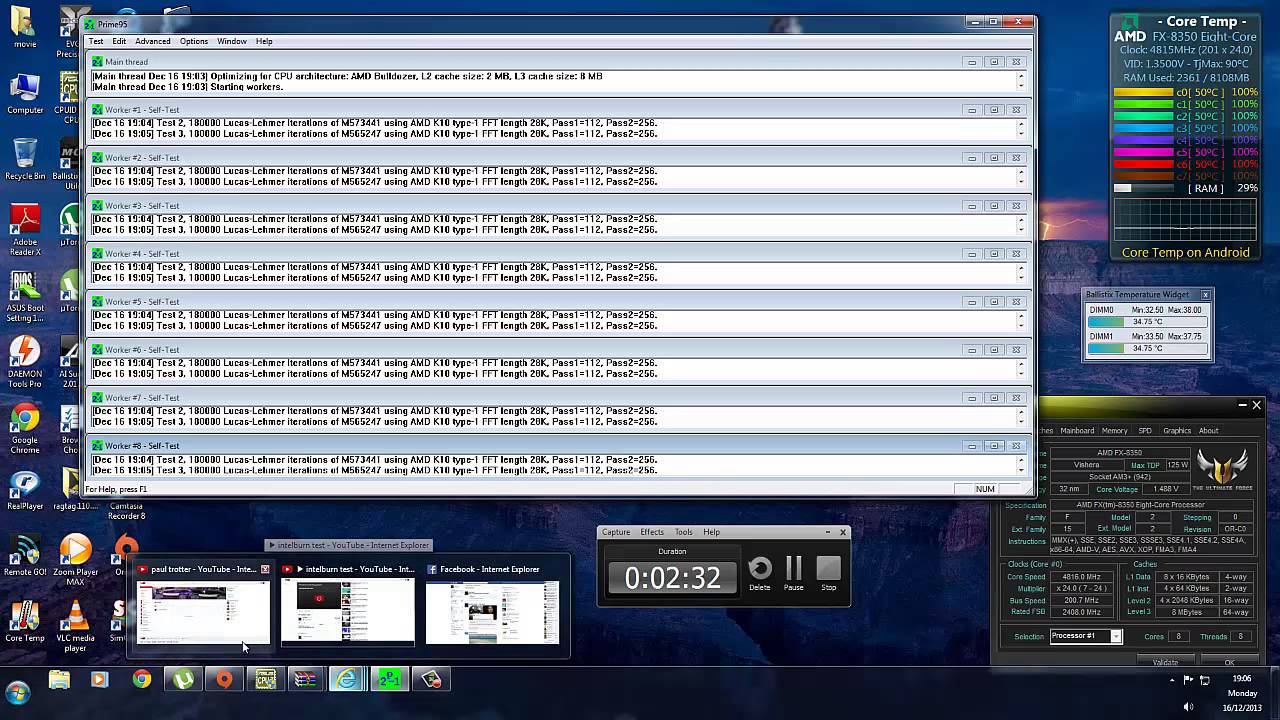Open the Help menu in Prime95
The width and height of the screenshot is (1280, 720).
coord(264,41)
